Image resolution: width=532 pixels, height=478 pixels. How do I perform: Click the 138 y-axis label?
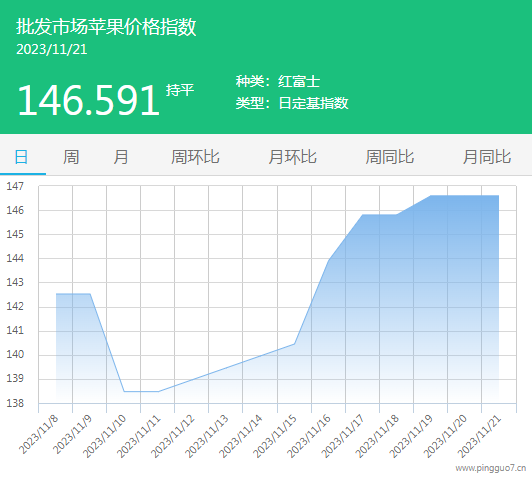click(x=15, y=403)
